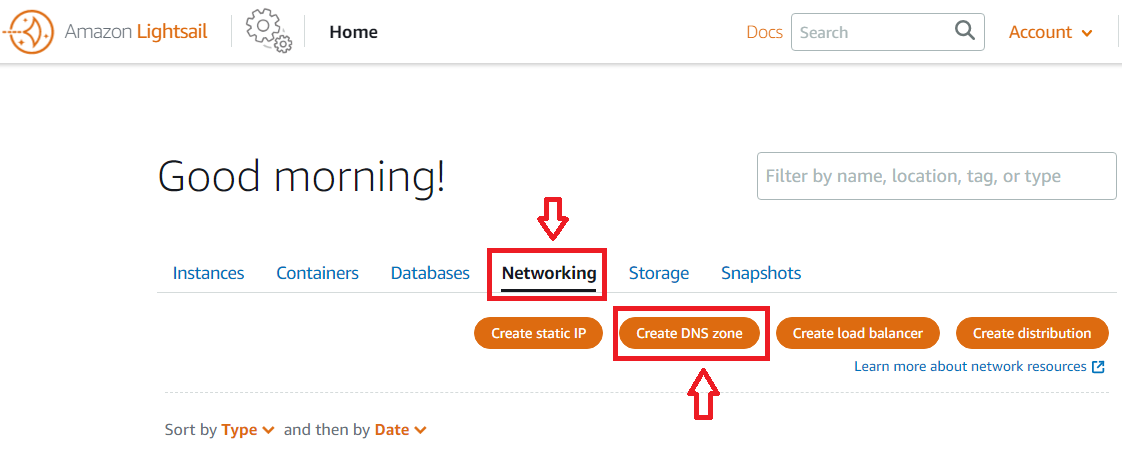Switch to the Containers tab
Image resolution: width=1122 pixels, height=449 pixels.
click(317, 273)
